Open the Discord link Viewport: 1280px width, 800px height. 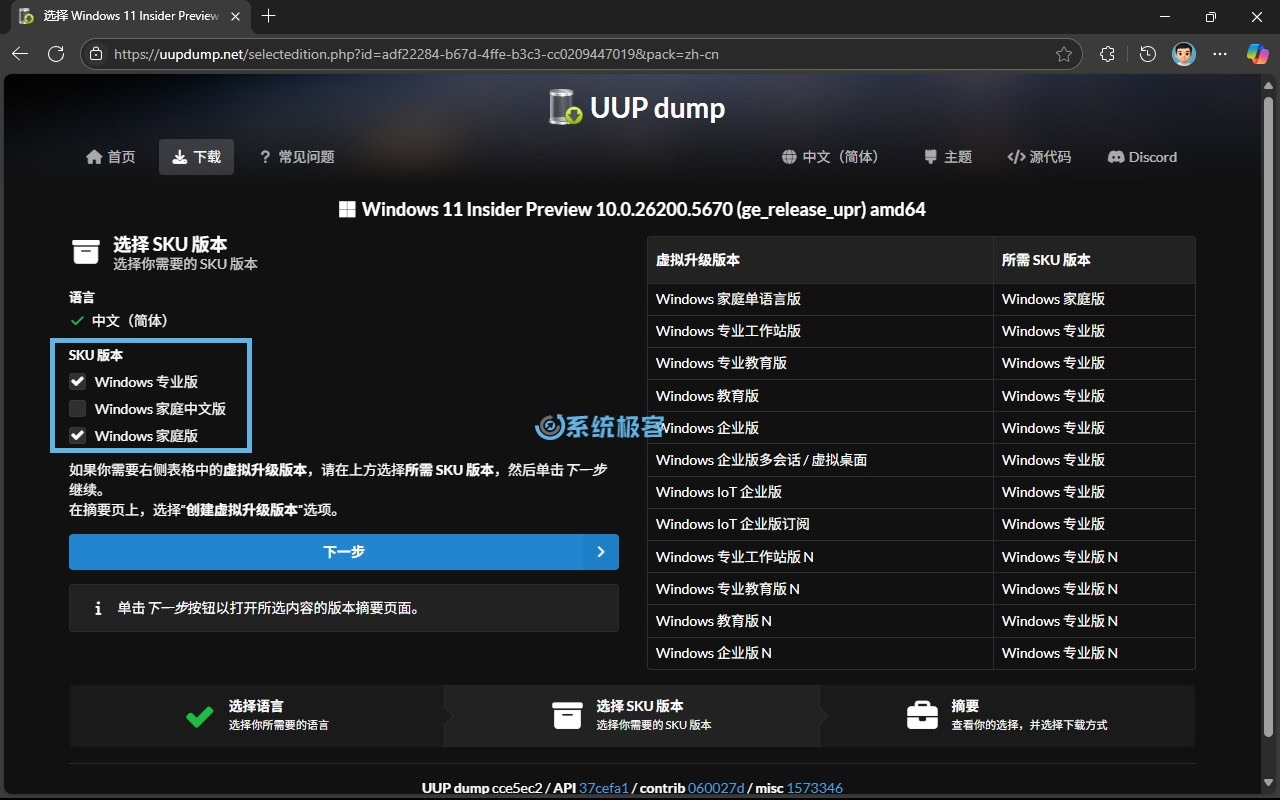(x=1142, y=157)
